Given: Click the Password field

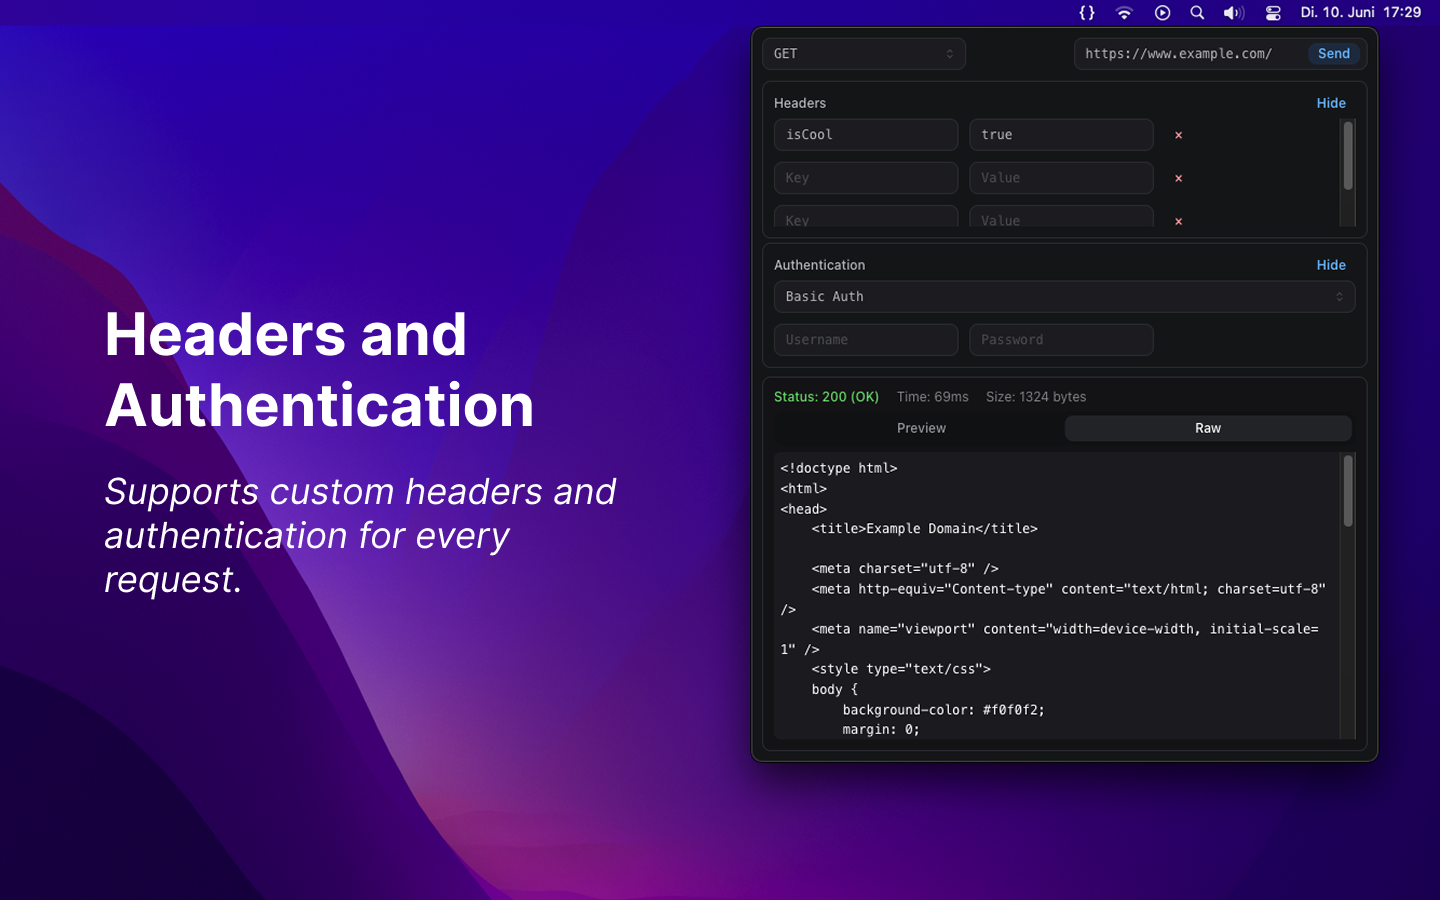Looking at the screenshot, I should pos(1061,340).
